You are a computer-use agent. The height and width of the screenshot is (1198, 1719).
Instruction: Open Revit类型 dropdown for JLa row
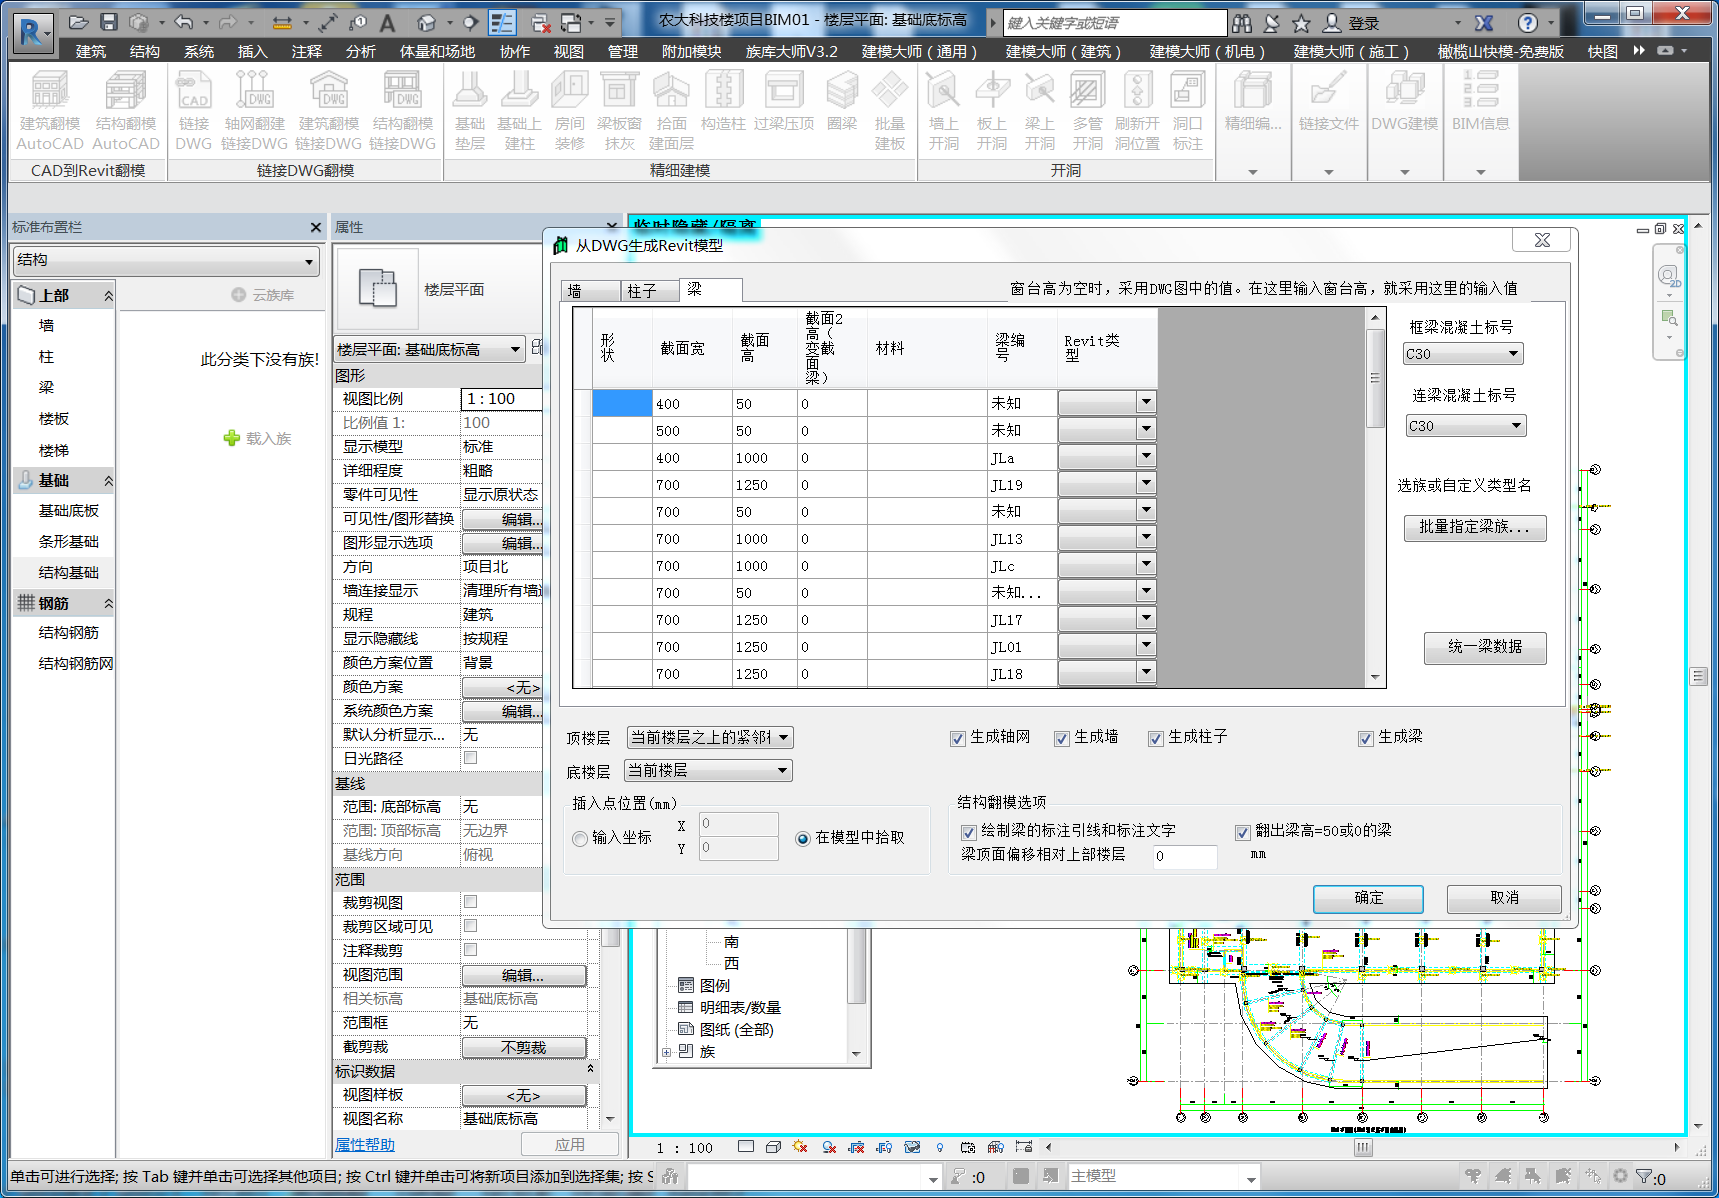click(x=1146, y=456)
